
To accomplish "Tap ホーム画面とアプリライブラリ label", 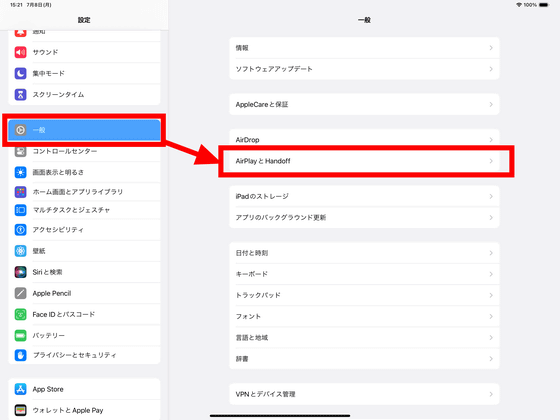I will [78, 192].
